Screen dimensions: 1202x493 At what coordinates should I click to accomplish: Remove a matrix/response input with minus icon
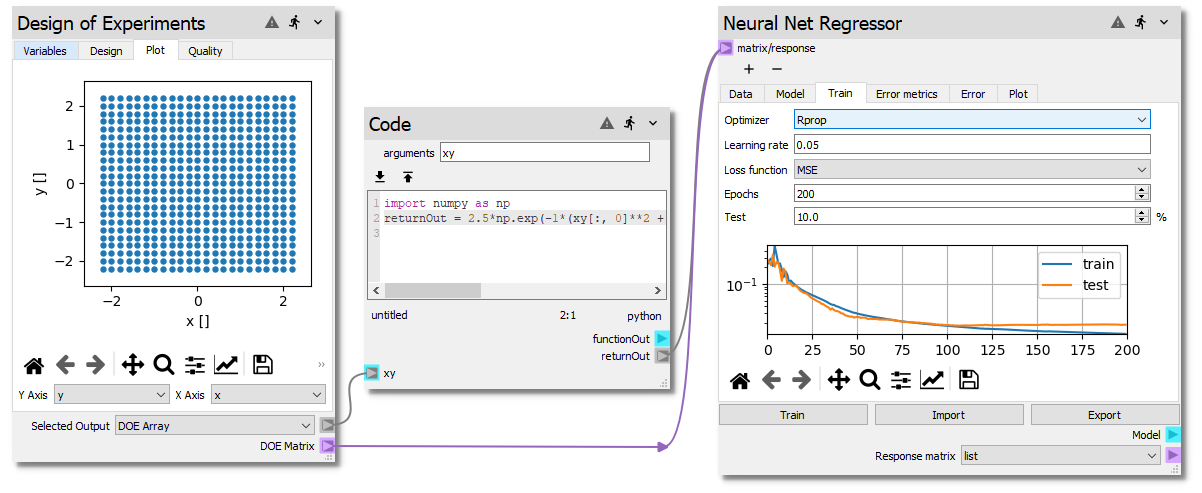(776, 69)
